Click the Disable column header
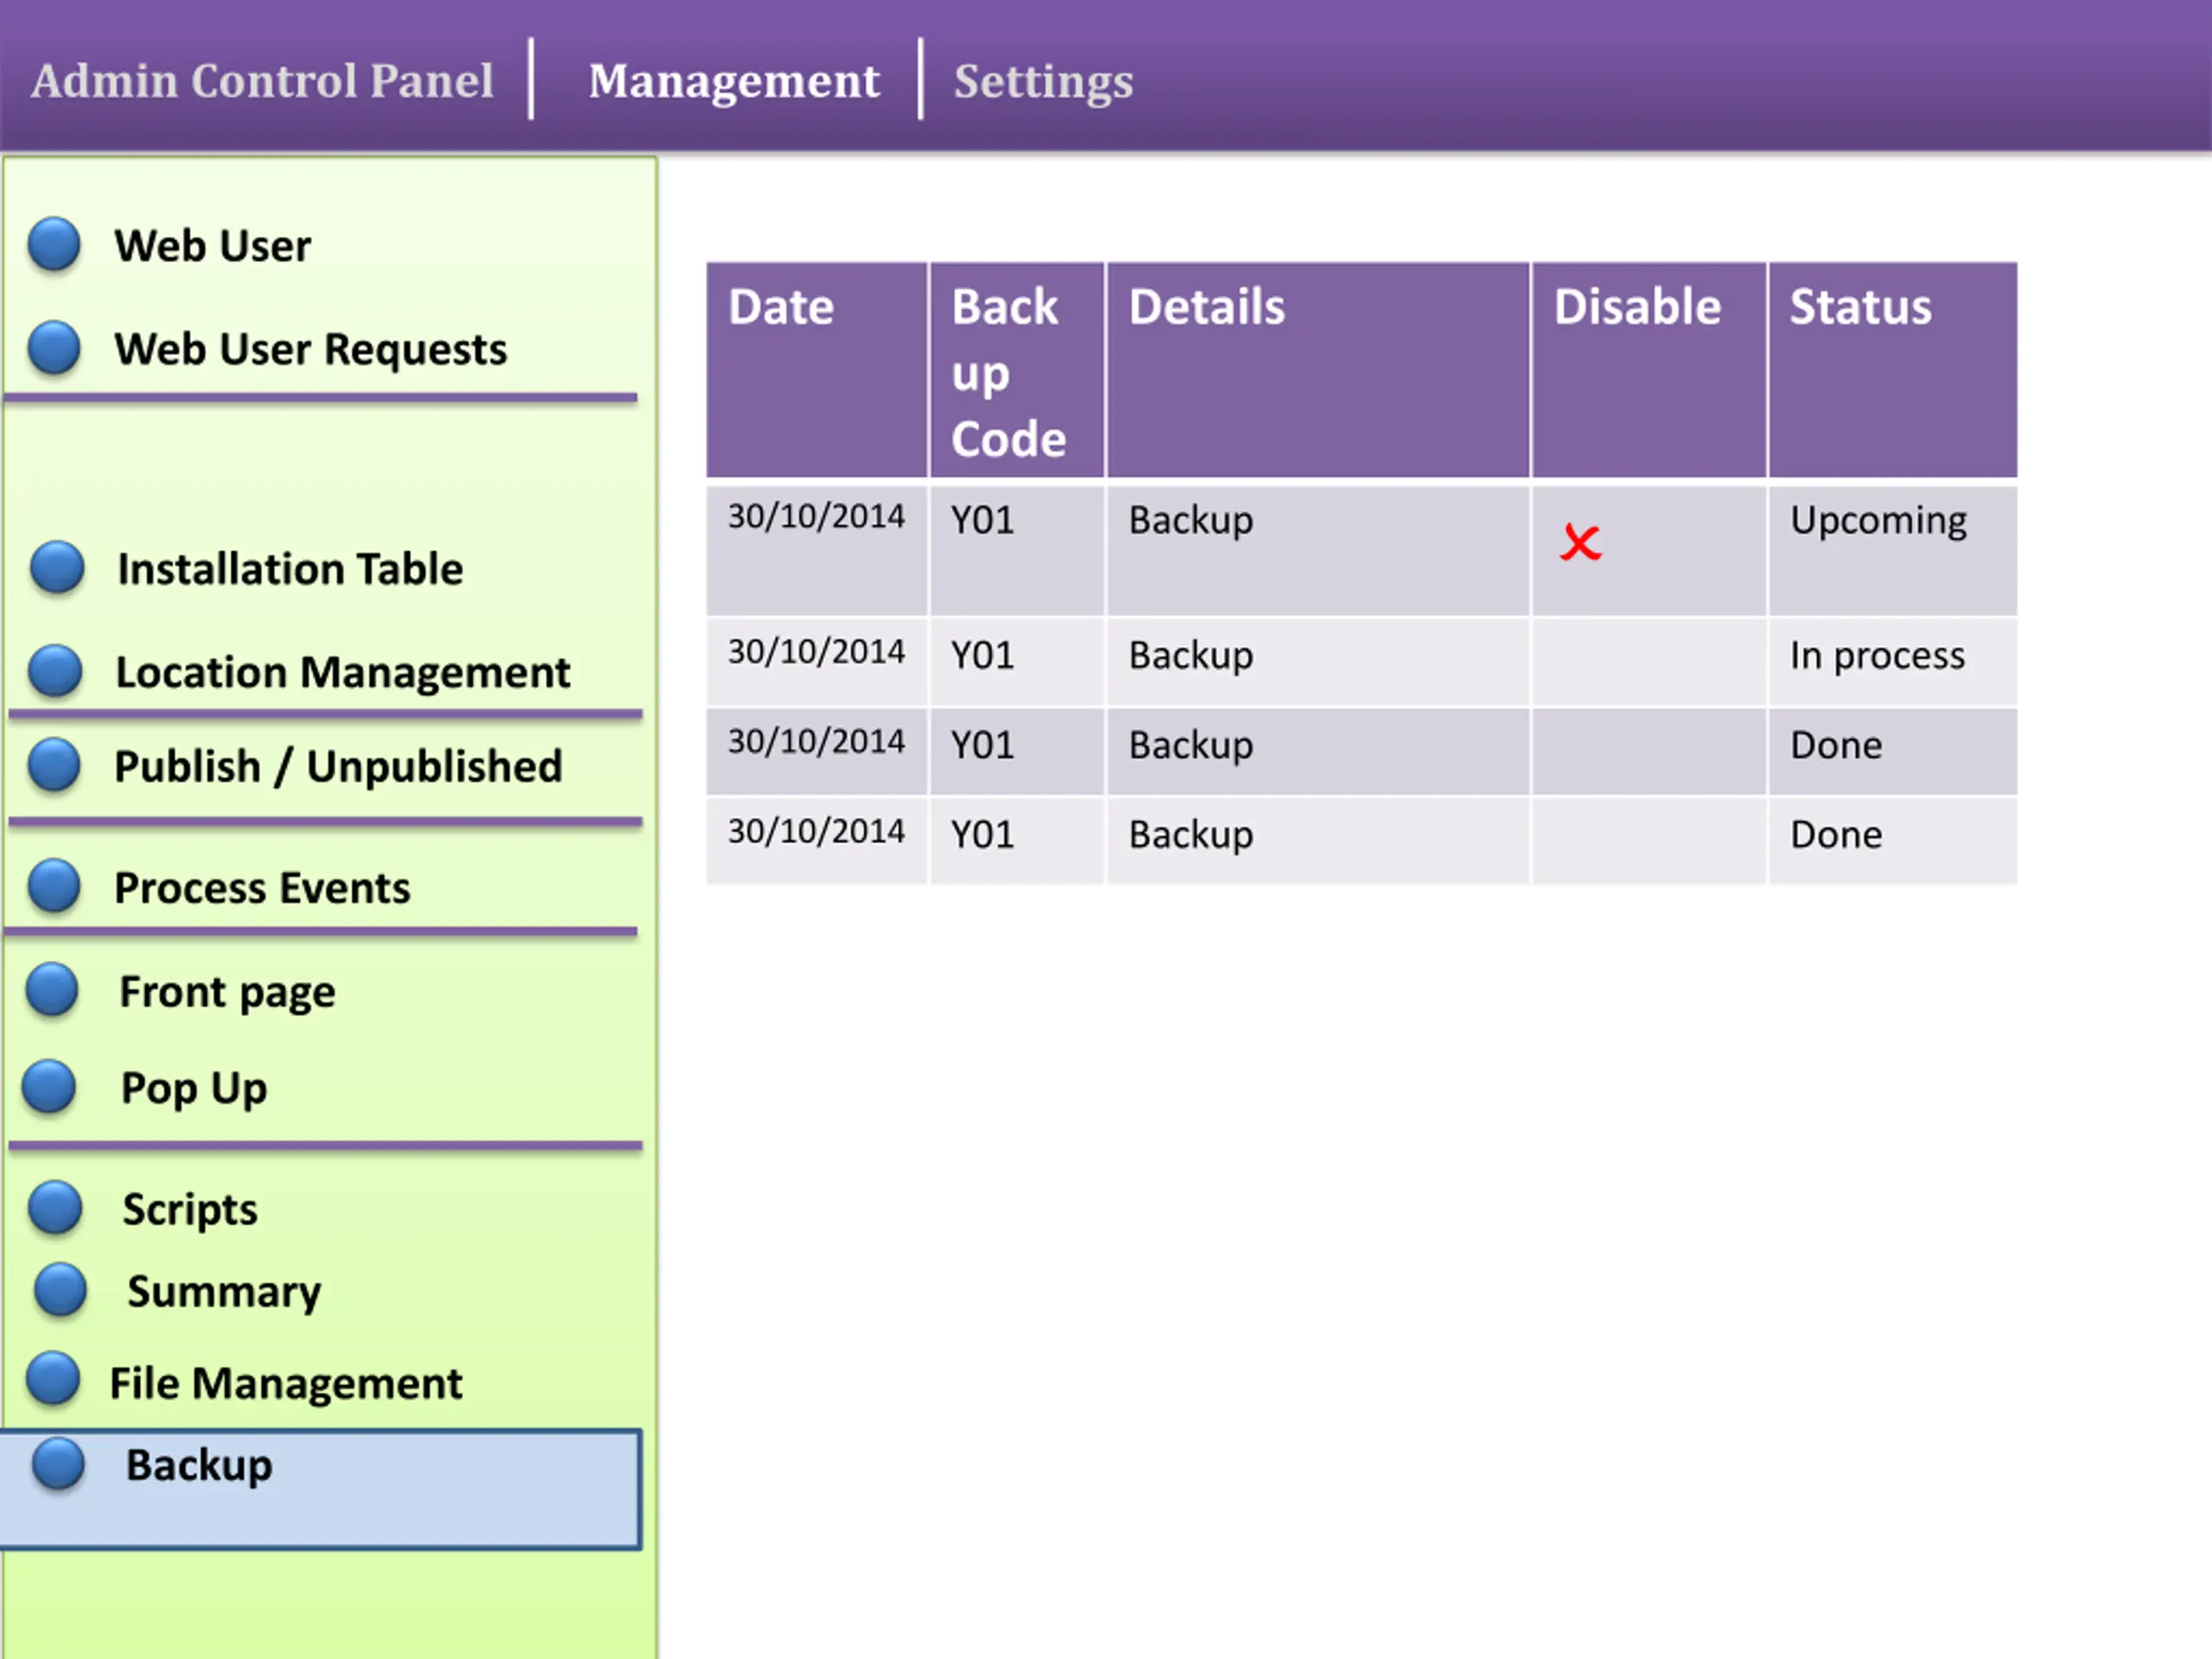 pos(1637,307)
